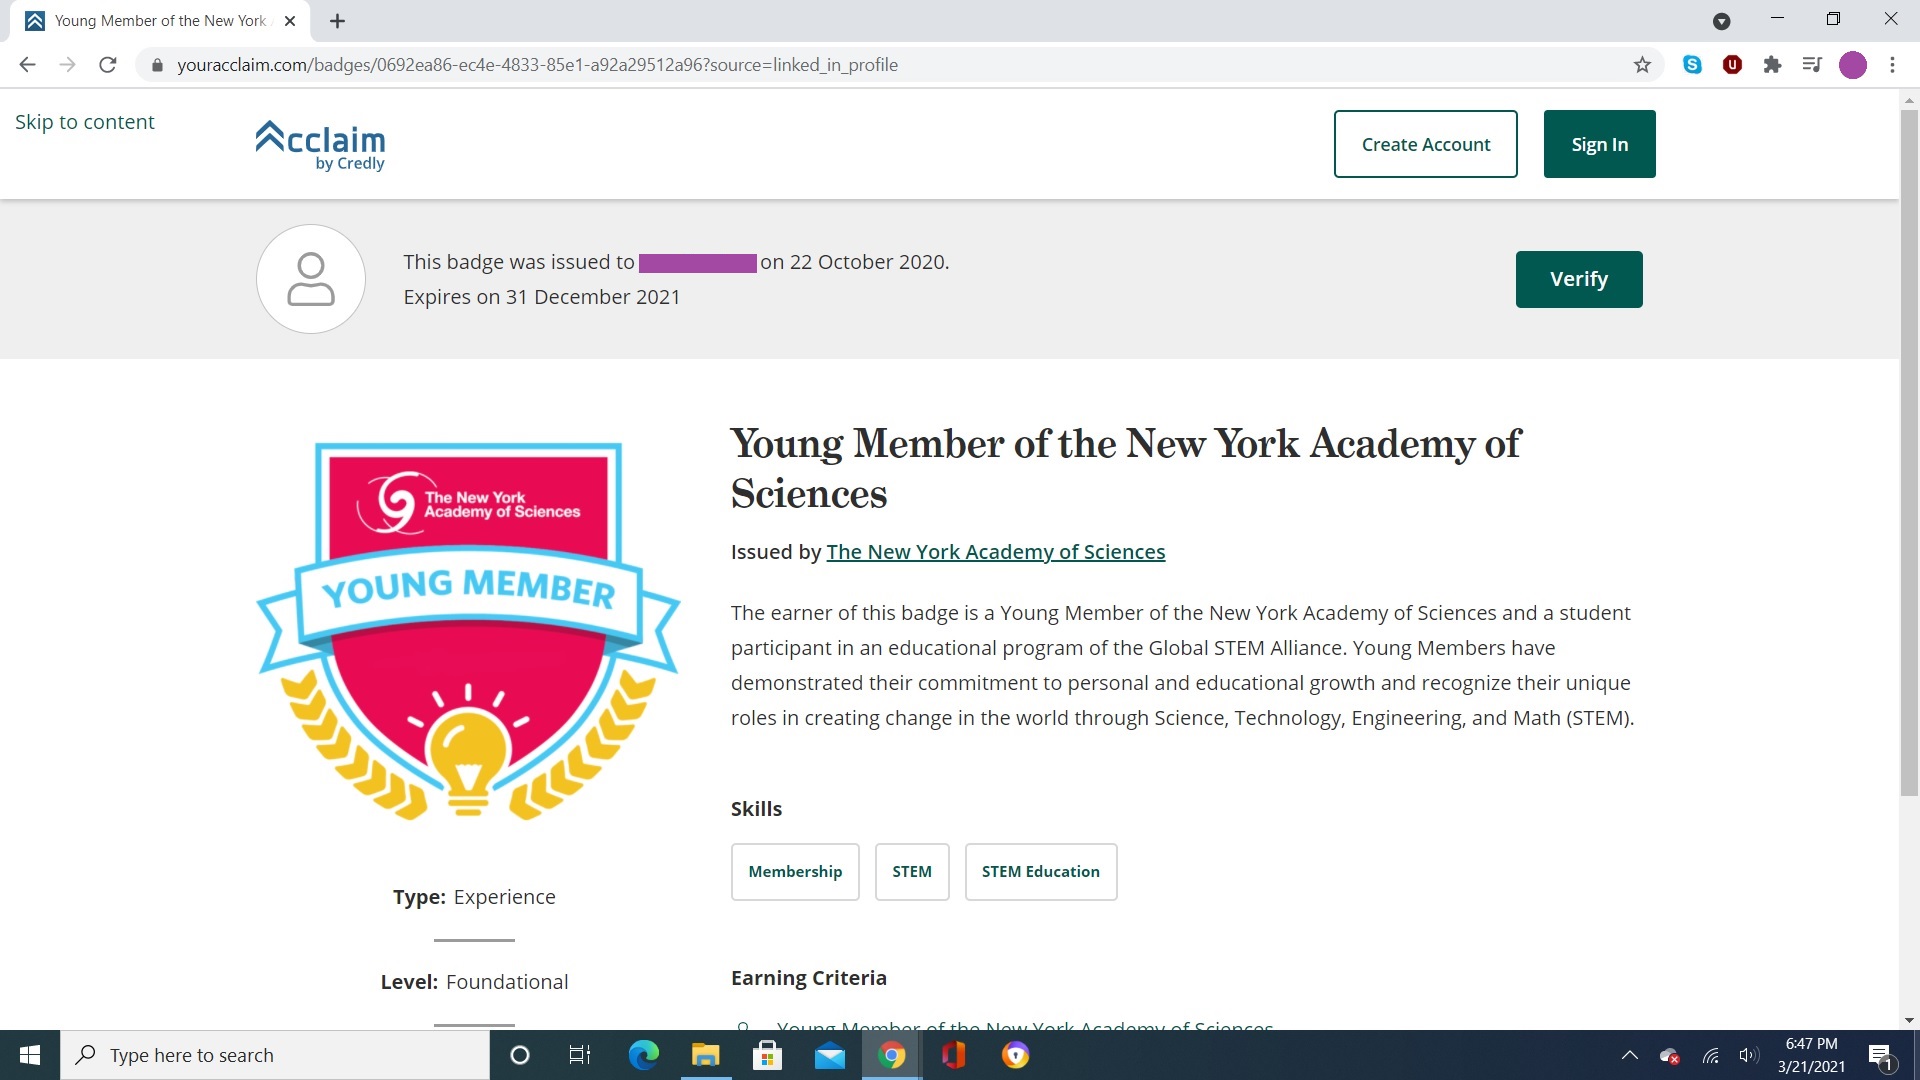Click the browser back arrow

27,65
